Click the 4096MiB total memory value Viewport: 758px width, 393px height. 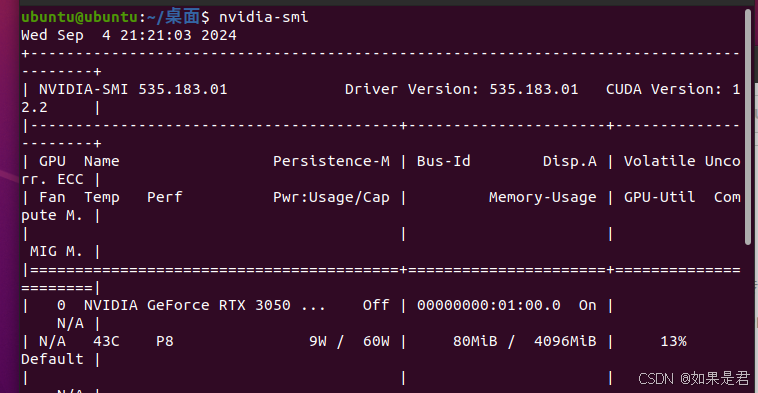click(x=565, y=341)
